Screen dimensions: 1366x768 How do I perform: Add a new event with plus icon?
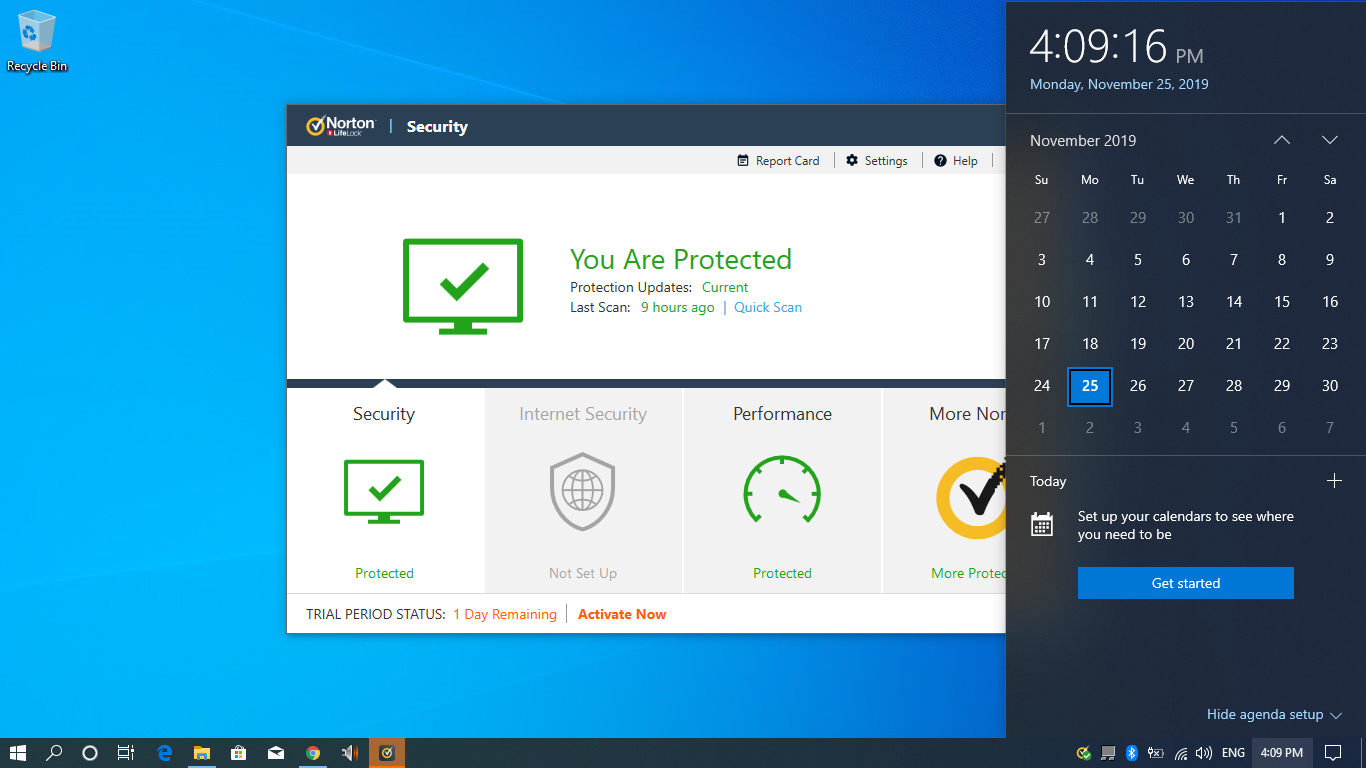(x=1334, y=481)
